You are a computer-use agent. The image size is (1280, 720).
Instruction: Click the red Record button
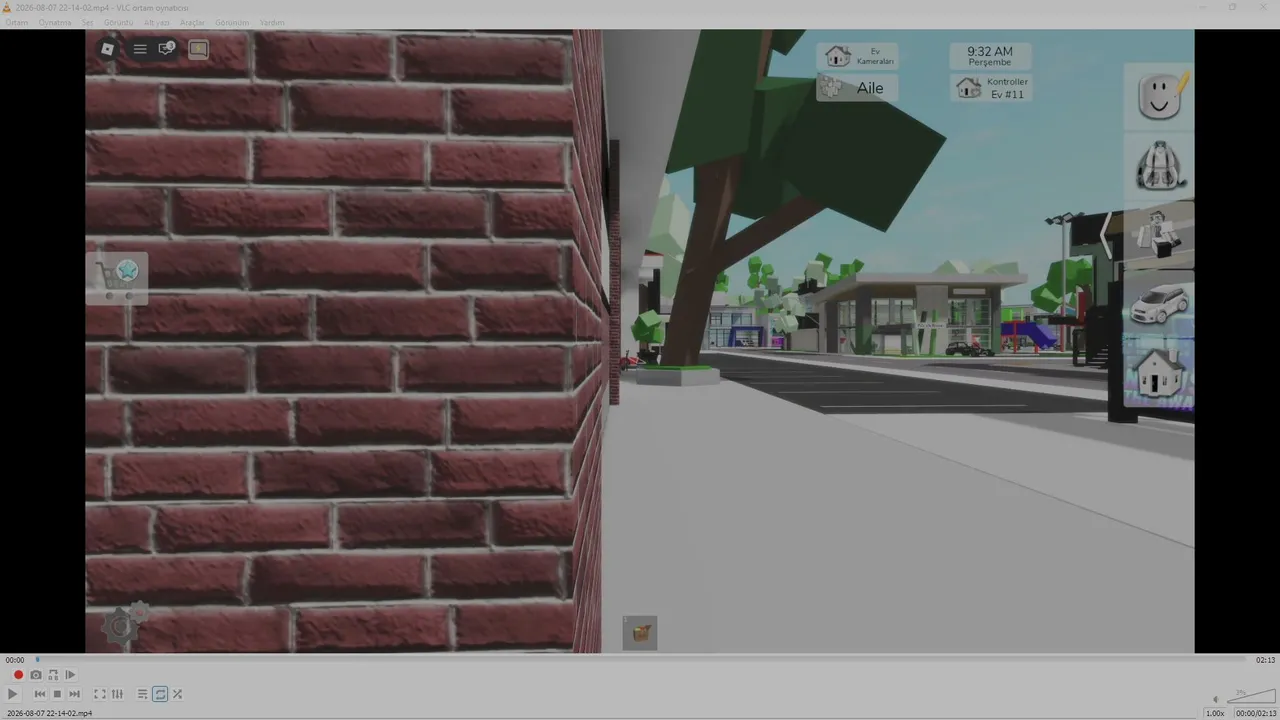[x=18, y=675]
